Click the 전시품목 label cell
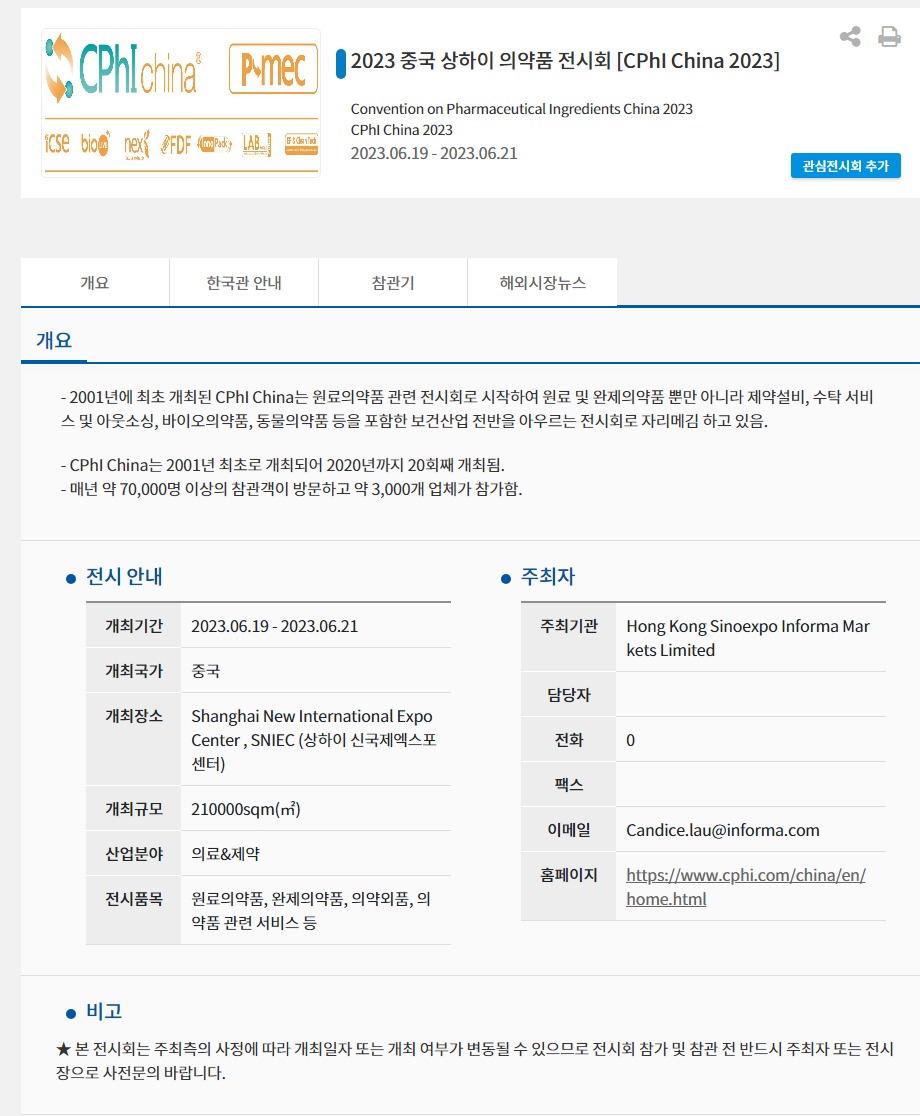920x1116 pixels. click(x=134, y=910)
